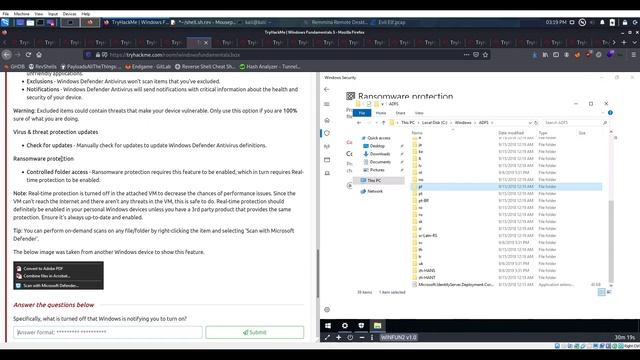Viewport: 640px width, 360px height.
Task: Open Endgame GitLab bookmark
Action: pos(148,67)
